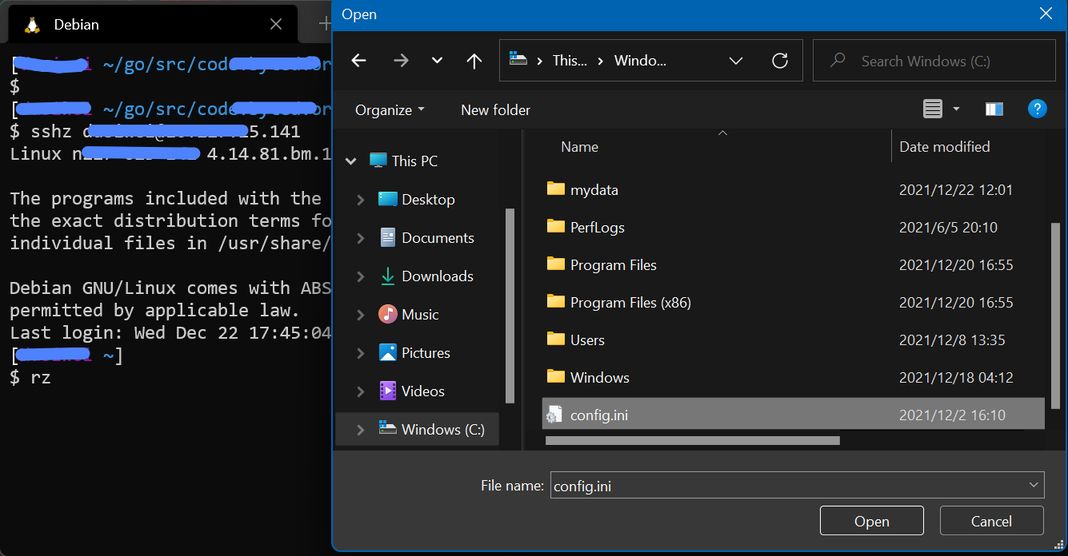Open Pictures in navigation pane
Viewport: 1068px width, 556px height.
[425, 353]
